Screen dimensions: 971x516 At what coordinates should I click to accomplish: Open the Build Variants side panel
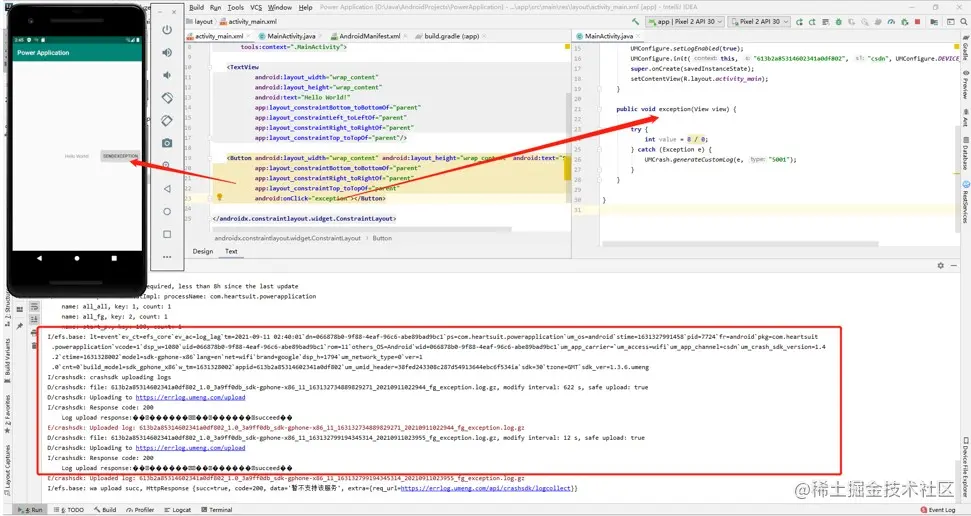click(x=7, y=362)
